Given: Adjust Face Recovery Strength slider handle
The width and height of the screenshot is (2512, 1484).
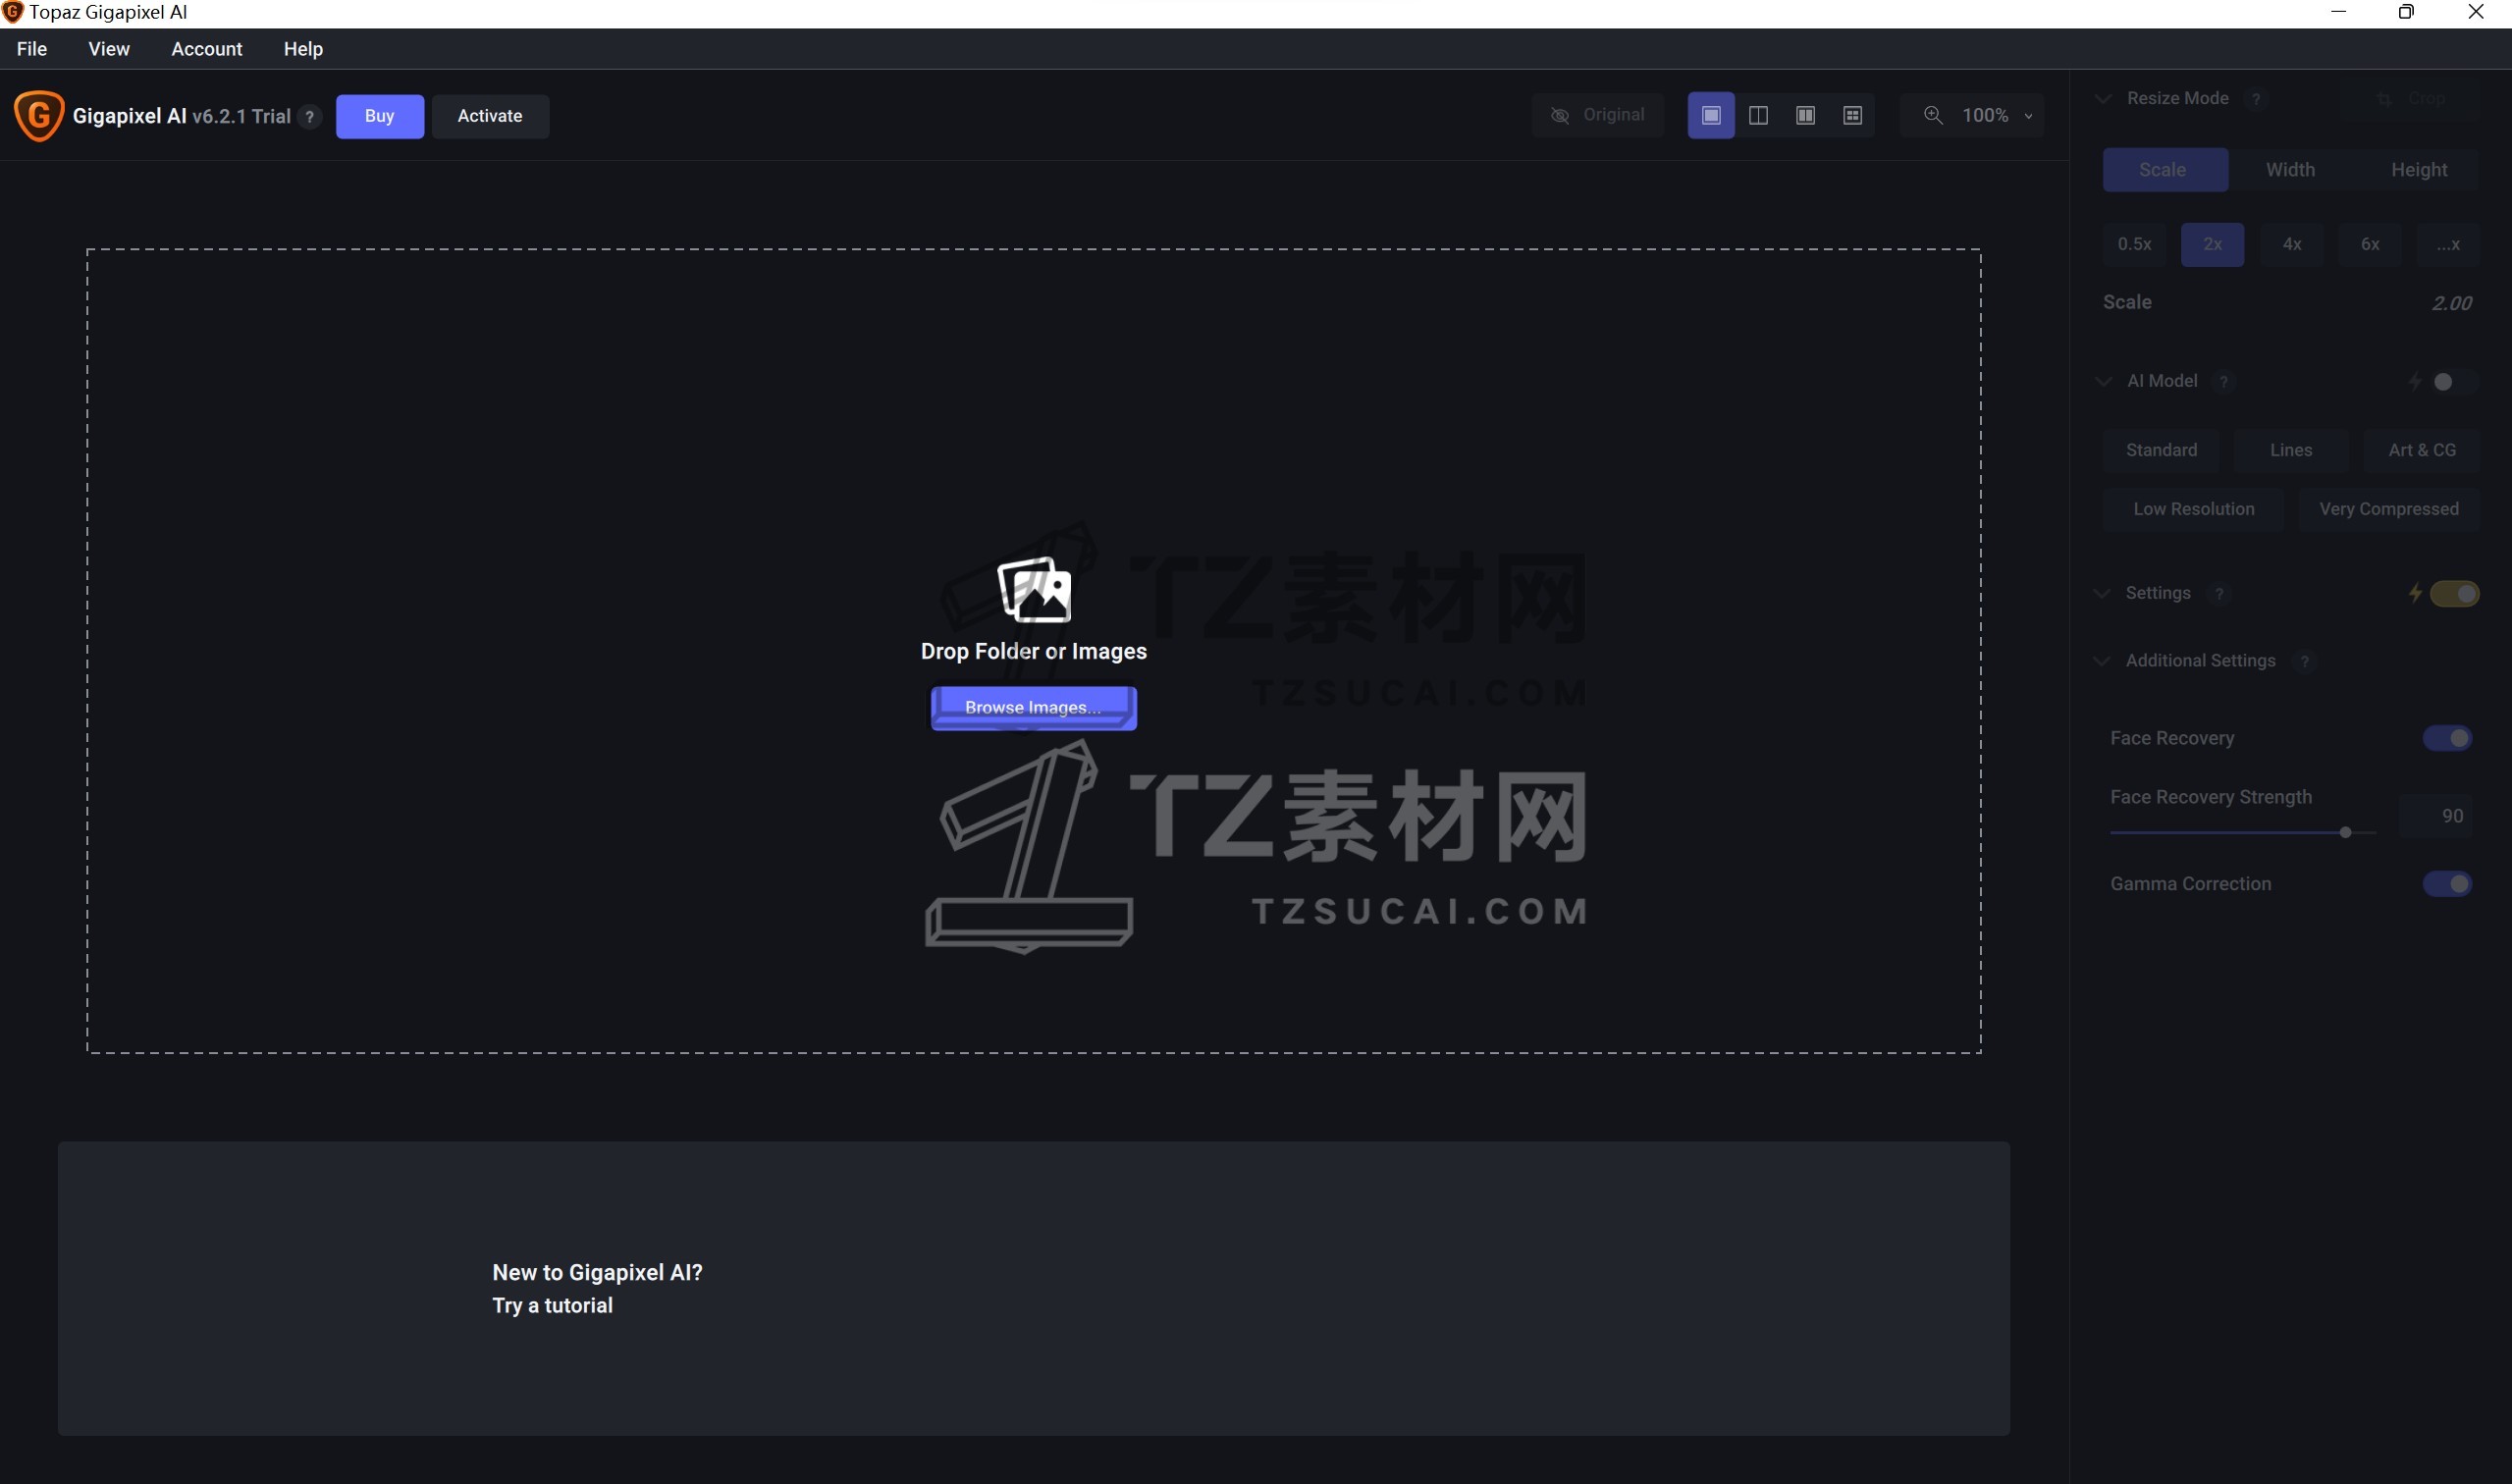Looking at the screenshot, I should coord(2345,833).
